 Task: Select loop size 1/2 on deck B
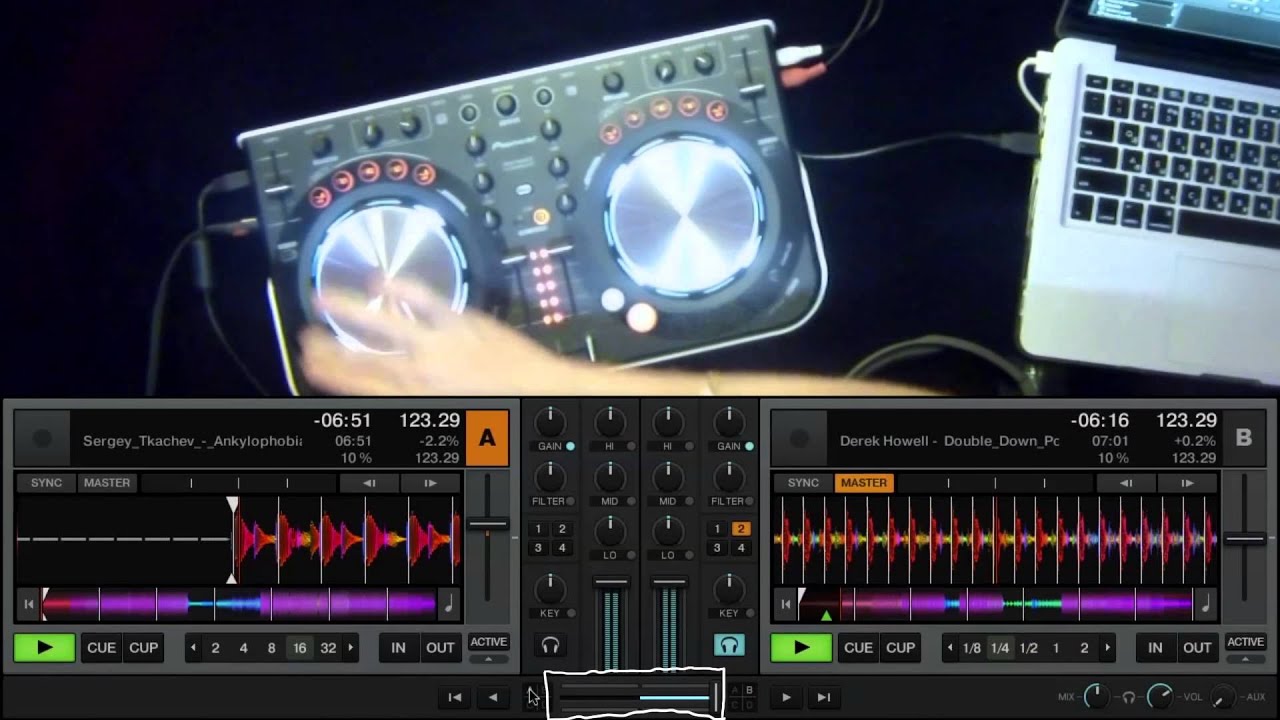pos(1028,648)
